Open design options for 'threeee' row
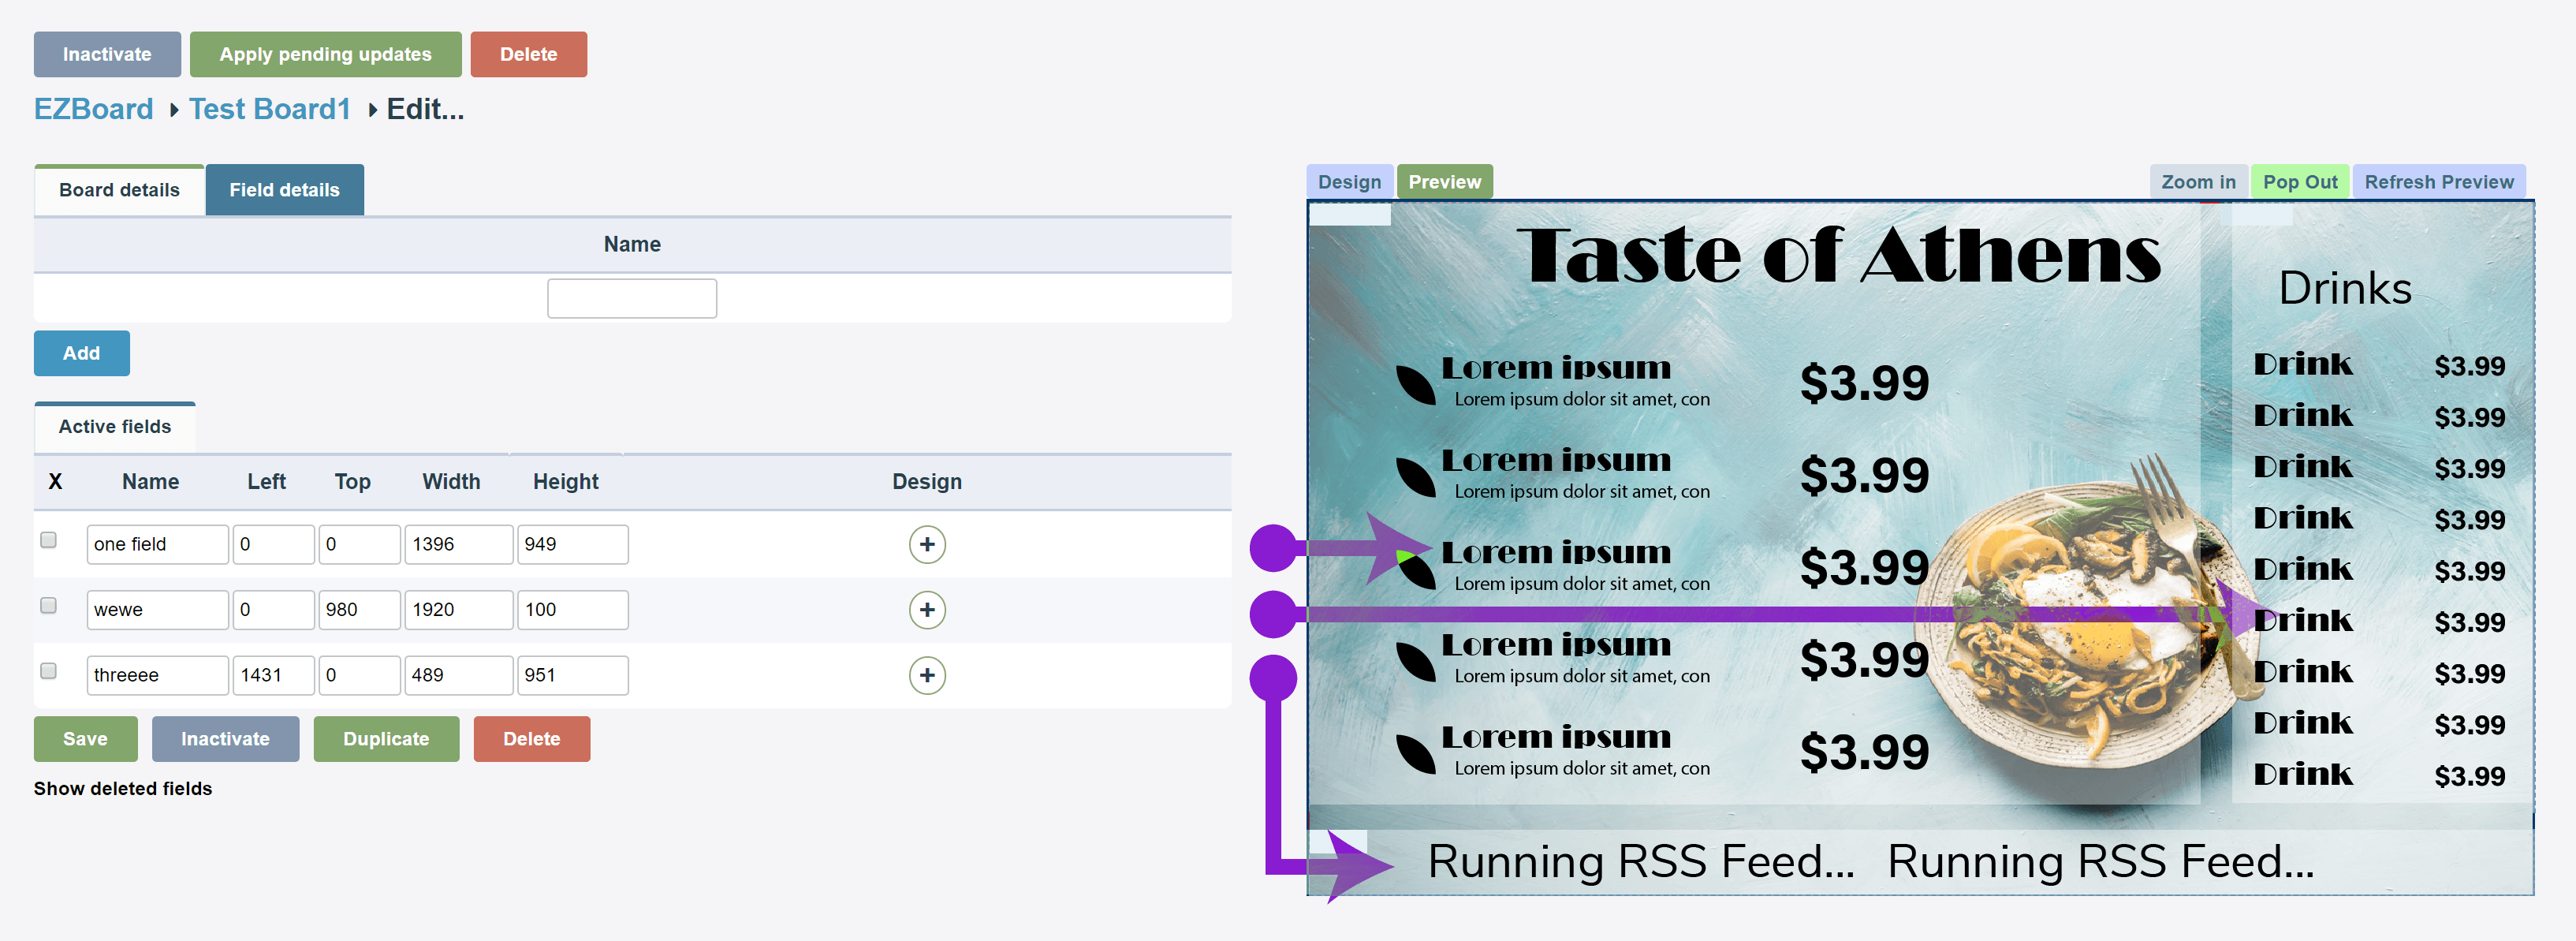Viewport: 2576px width, 941px height. pyautogui.click(x=927, y=675)
